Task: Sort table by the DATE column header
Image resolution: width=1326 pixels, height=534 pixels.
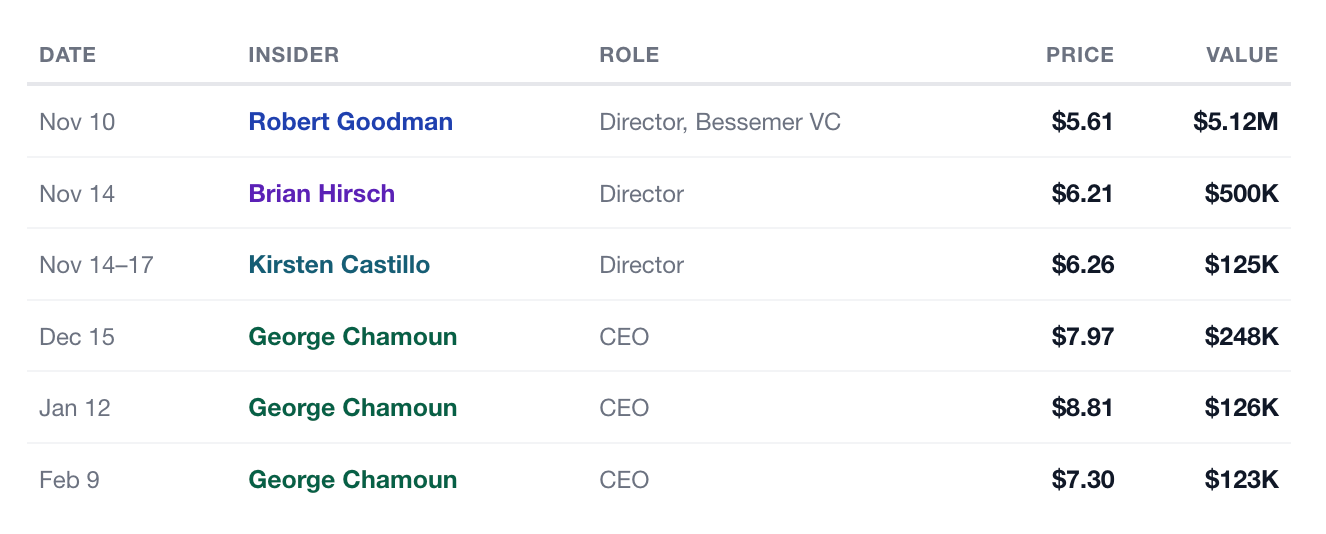Action: (x=68, y=55)
